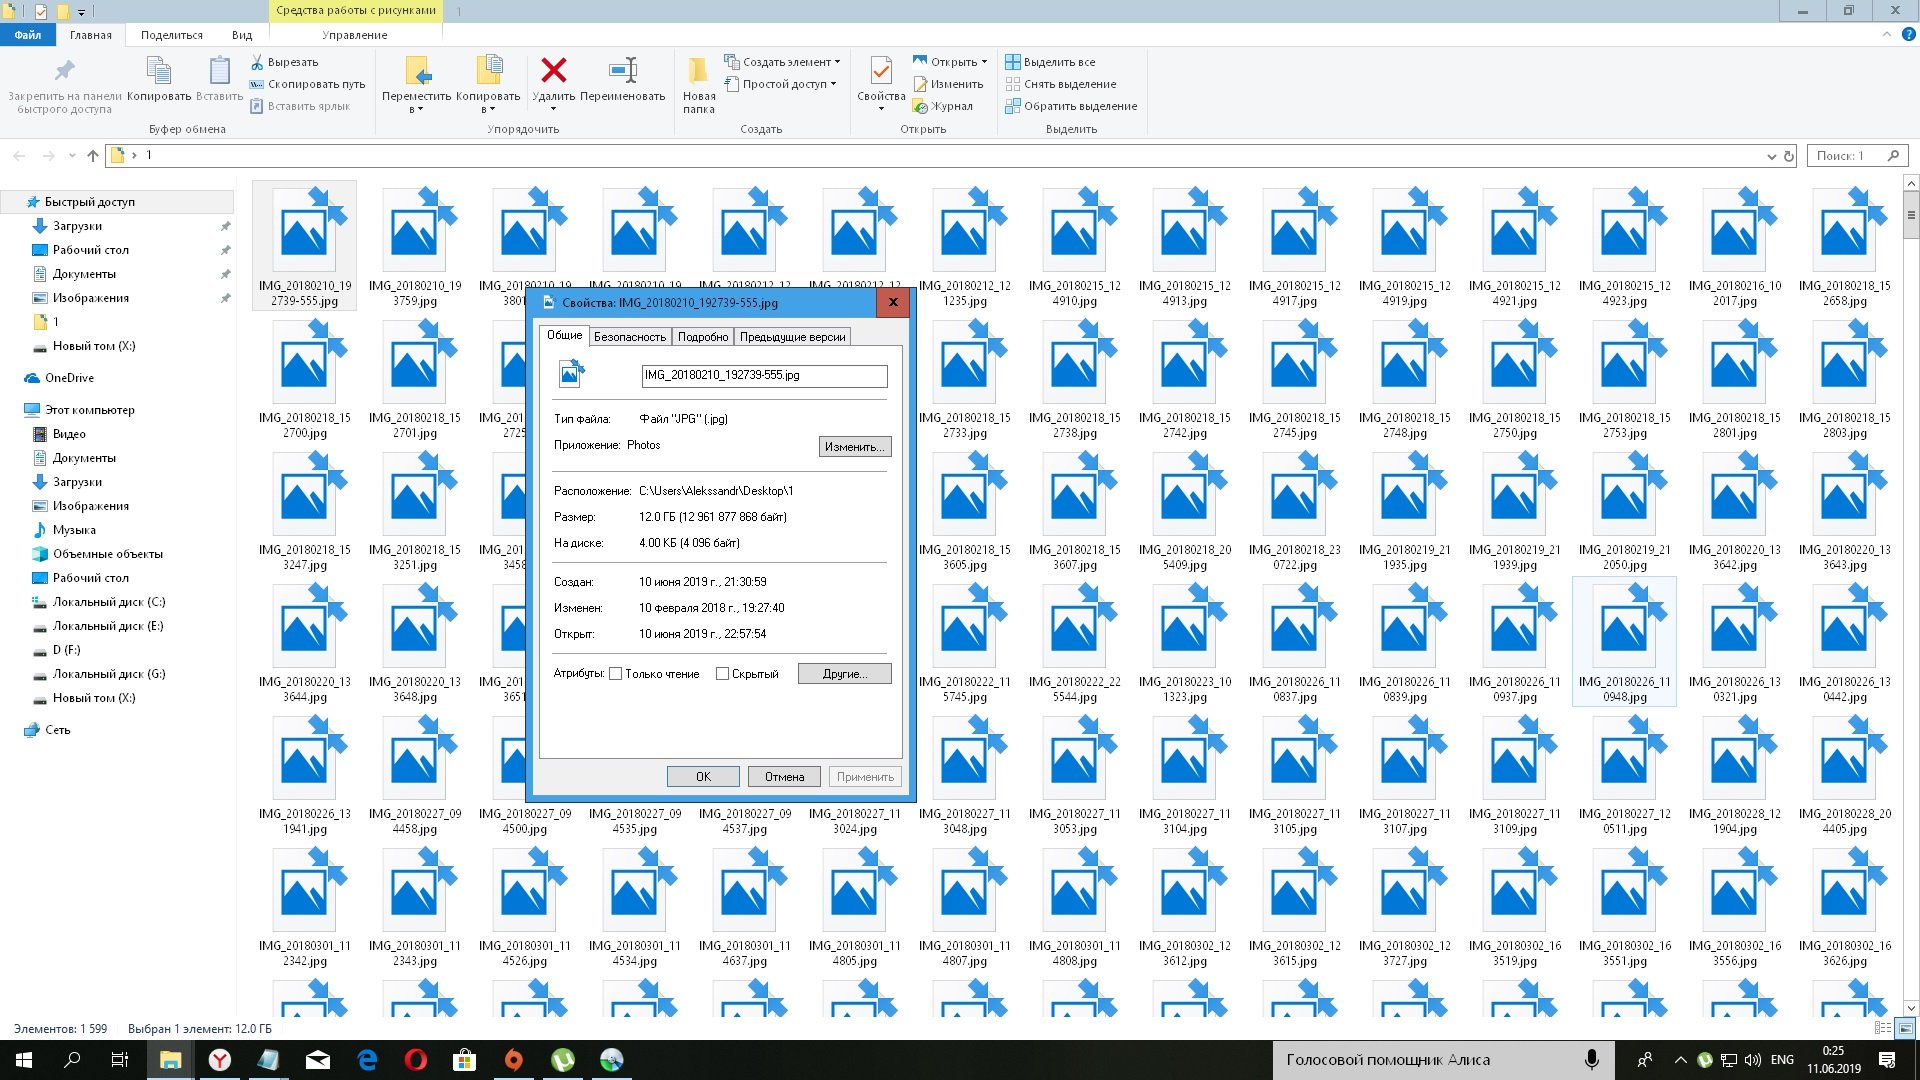
Task: Click the Change (Изменить...) application button
Action: click(x=854, y=447)
